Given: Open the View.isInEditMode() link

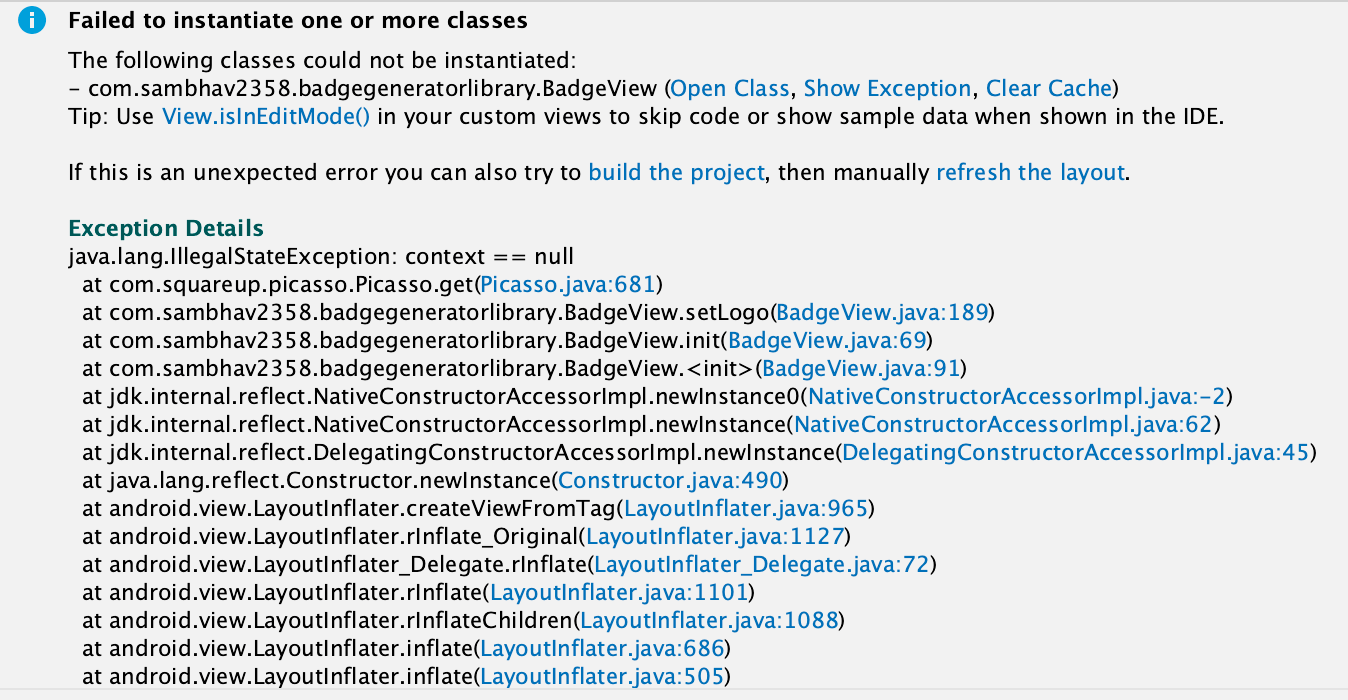Looking at the screenshot, I should 266,116.
